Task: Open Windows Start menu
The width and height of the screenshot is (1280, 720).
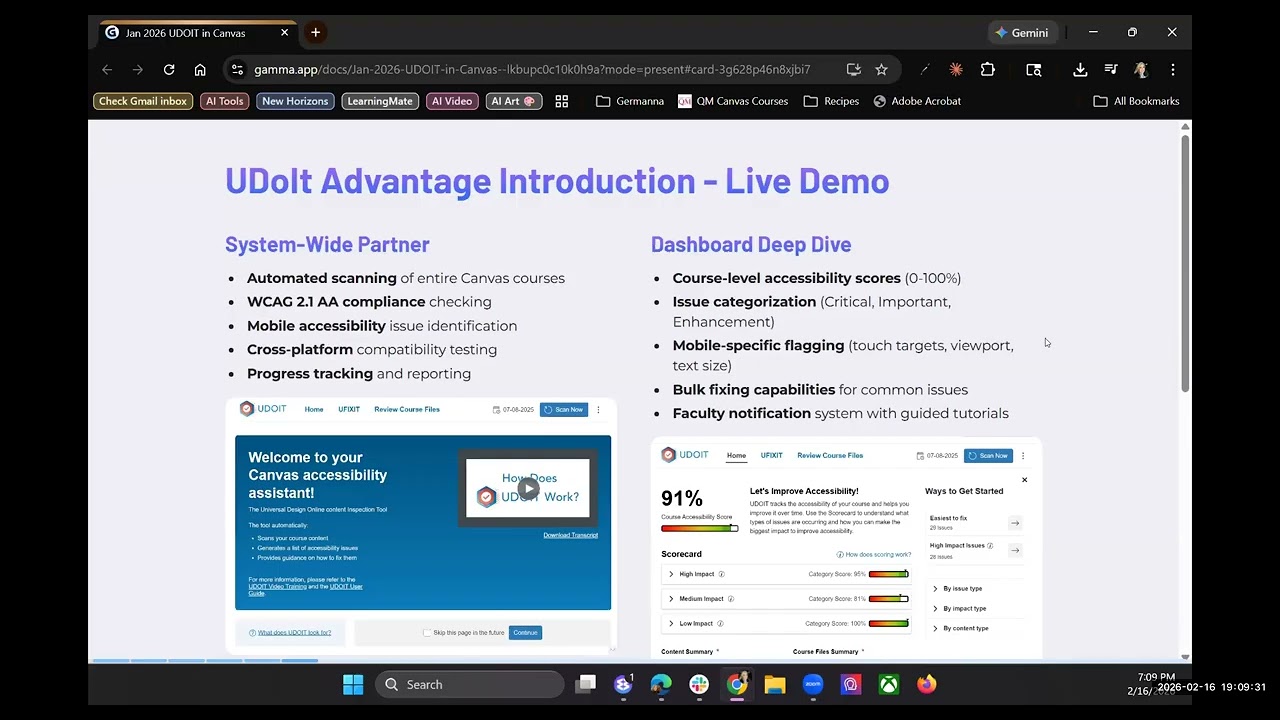Action: click(x=353, y=684)
